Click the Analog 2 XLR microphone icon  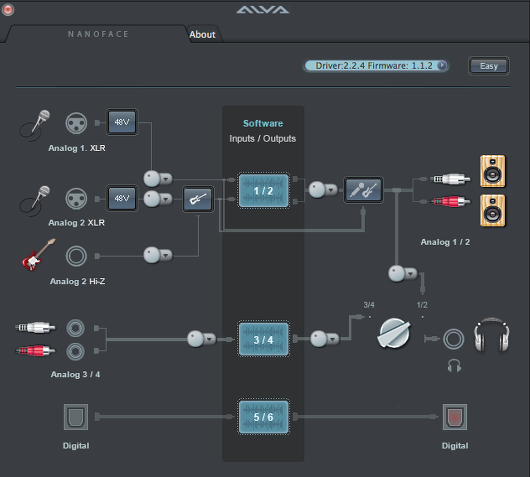point(35,201)
